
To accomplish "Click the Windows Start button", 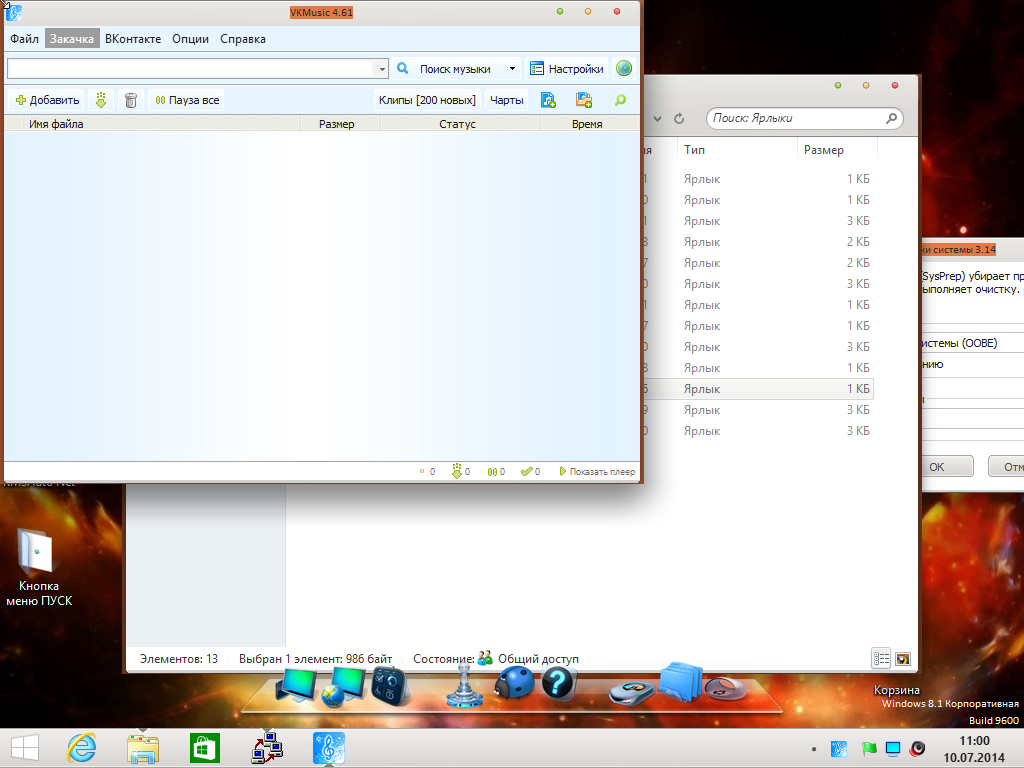I will [x=25, y=748].
